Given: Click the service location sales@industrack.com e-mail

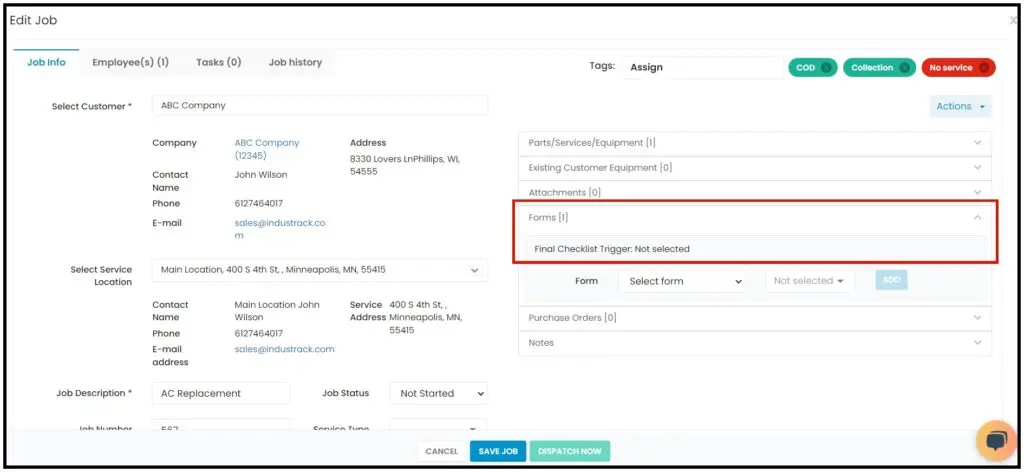Looking at the screenshot, I should 284,349.
